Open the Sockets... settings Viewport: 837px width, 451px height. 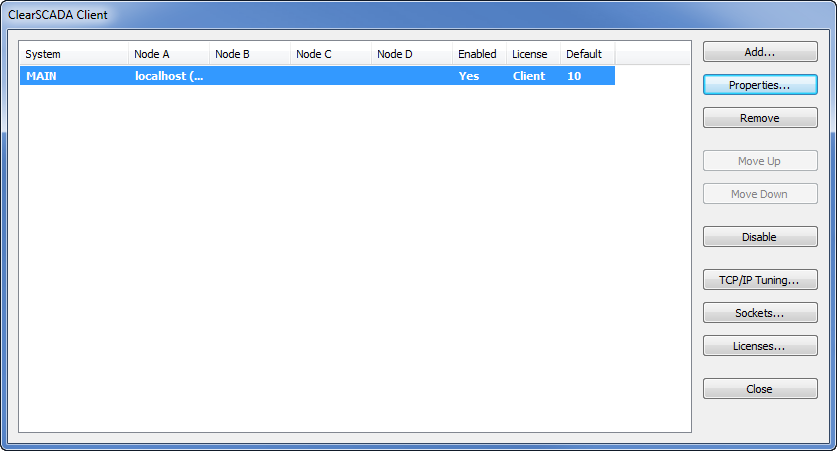(x=760, y=313)
